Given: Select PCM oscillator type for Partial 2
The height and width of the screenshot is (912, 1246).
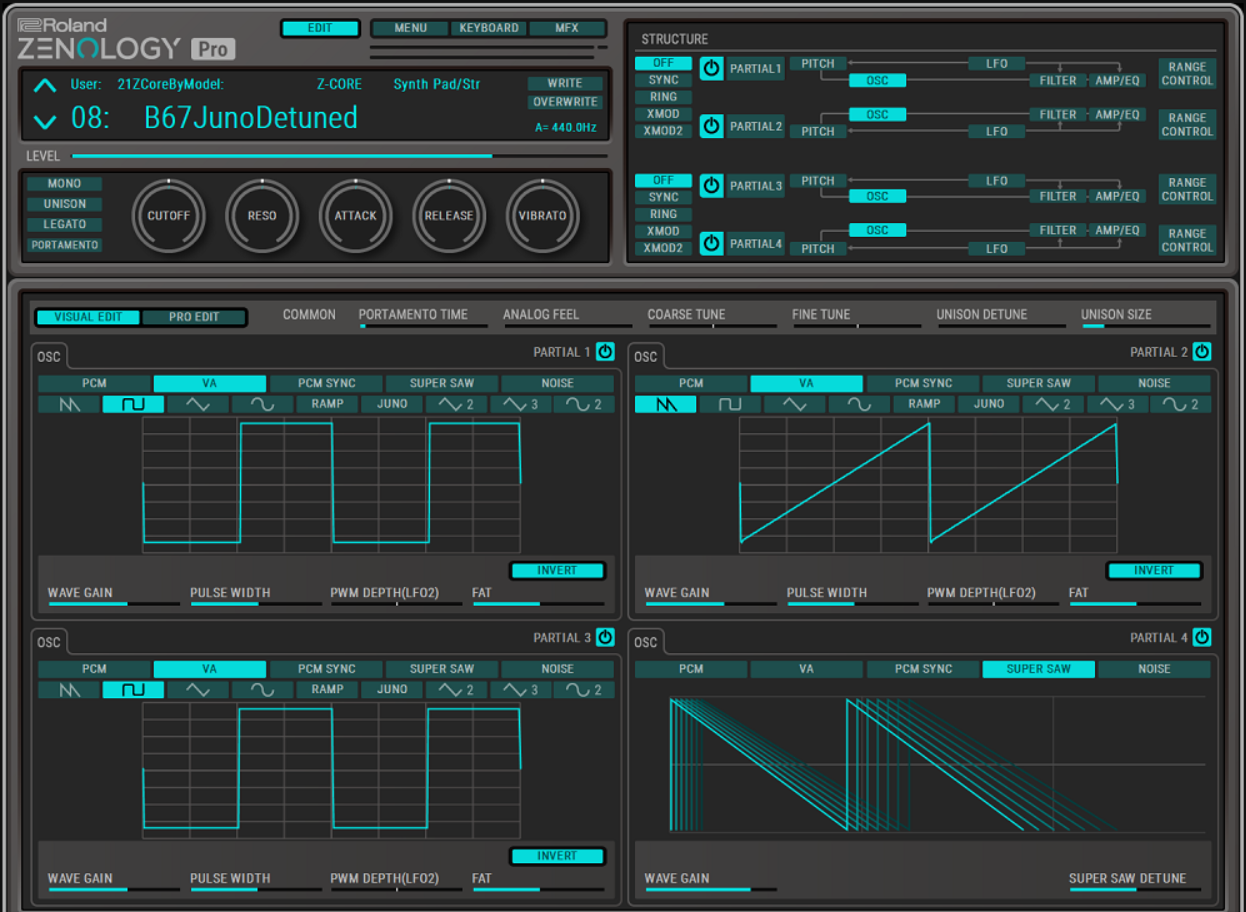Looking at the screenshot, I should [x=691, y=383].
